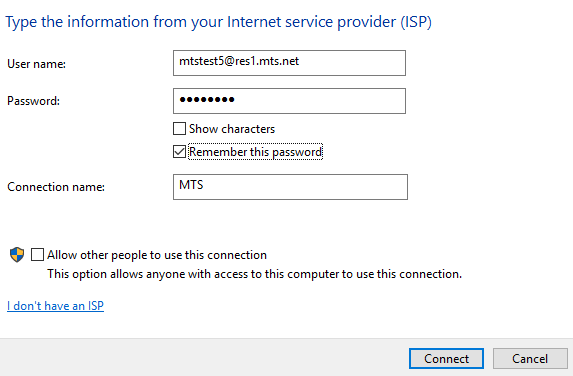Viewport: 573px width, 376px height.
Task: Click the mtstest5@res1.mts.net username text
Action: click(x=239, y=61)
